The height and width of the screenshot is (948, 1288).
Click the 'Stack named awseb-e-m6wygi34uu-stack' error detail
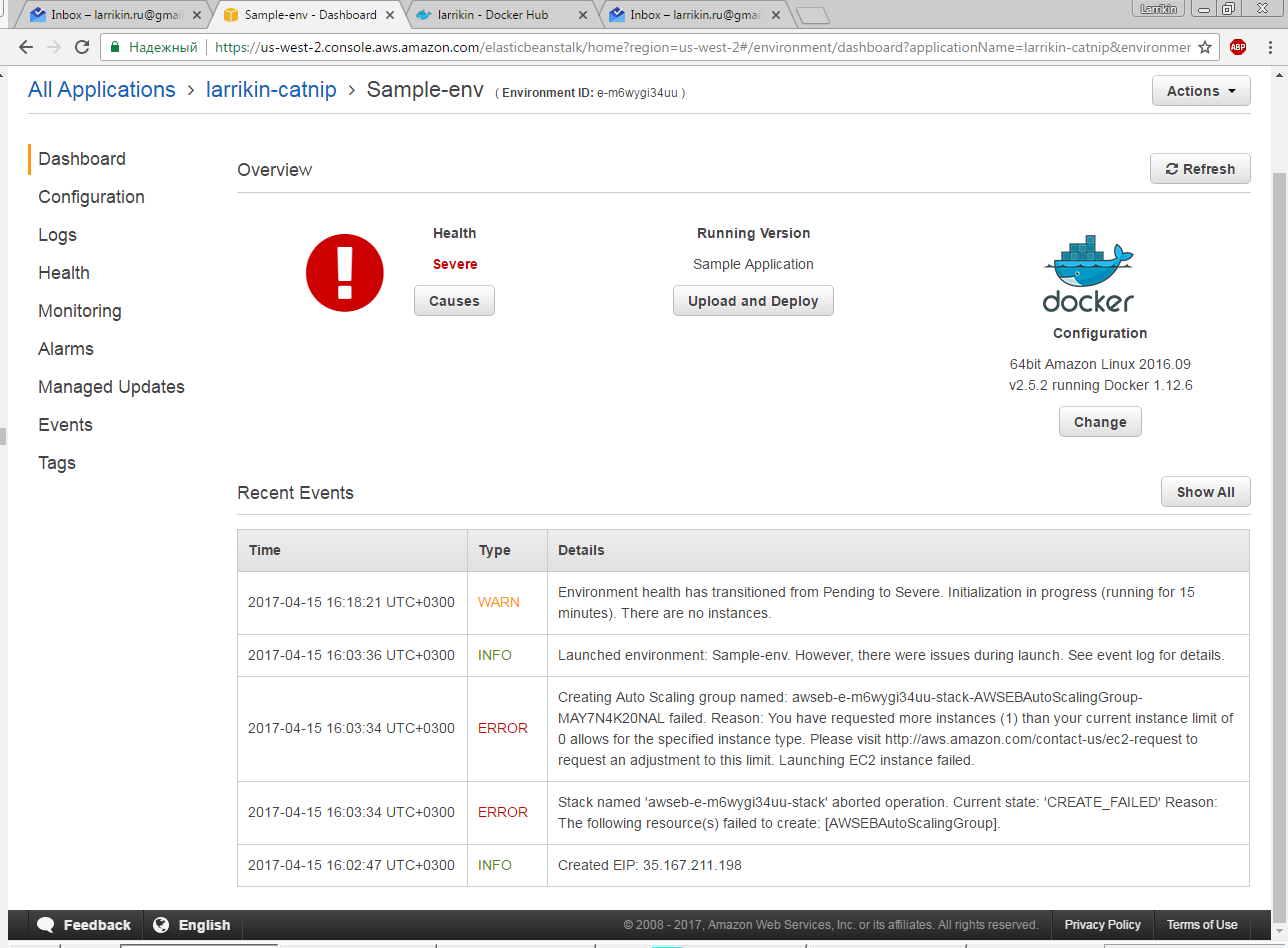[x=888, y=812]
